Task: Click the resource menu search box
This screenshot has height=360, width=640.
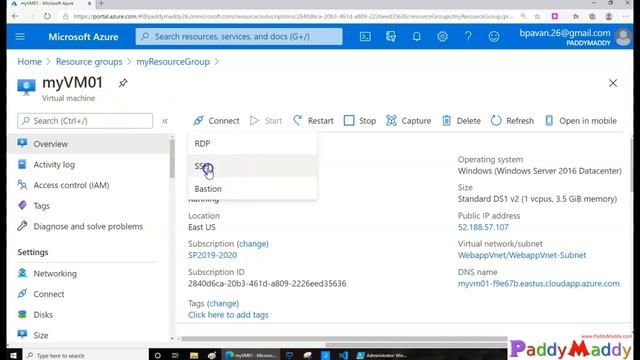Action: [x=85, y=121]
